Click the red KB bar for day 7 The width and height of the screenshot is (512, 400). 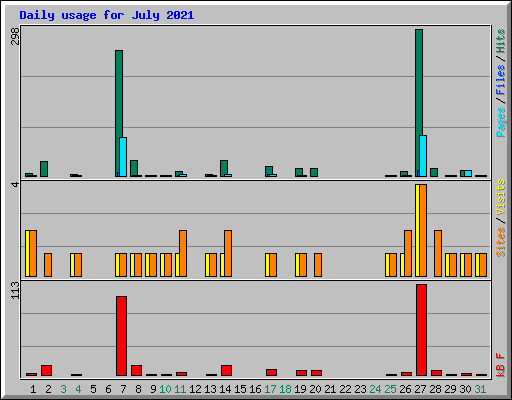click(121, 336)
